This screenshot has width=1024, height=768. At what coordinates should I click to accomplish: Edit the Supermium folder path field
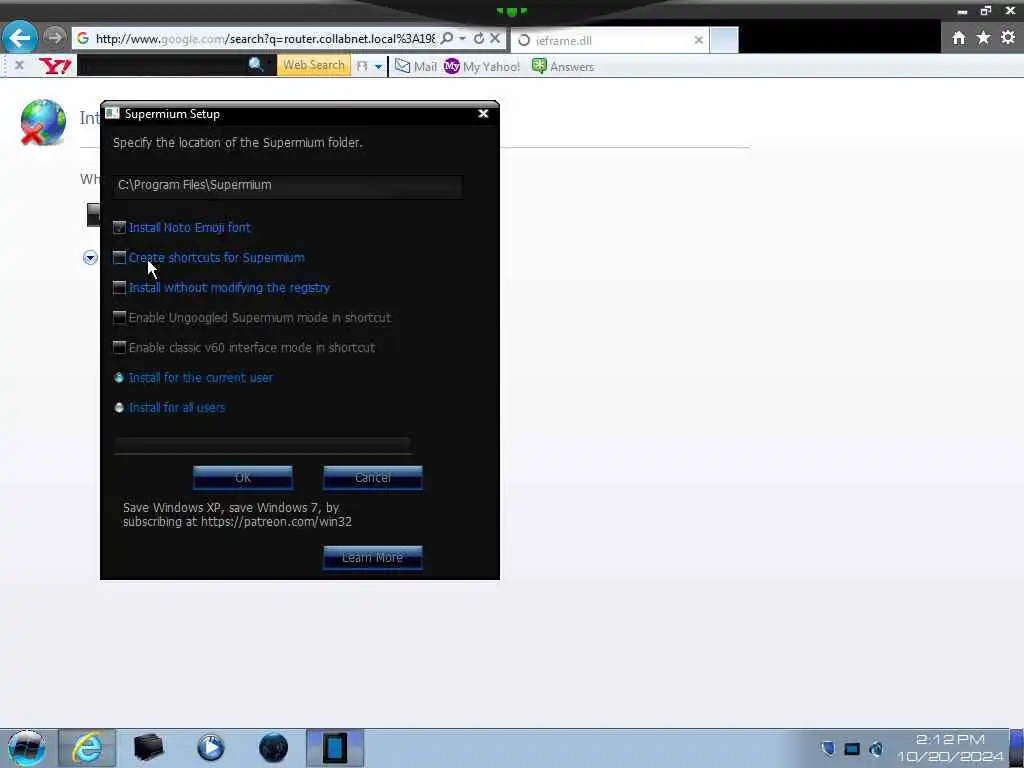[287, 185]
